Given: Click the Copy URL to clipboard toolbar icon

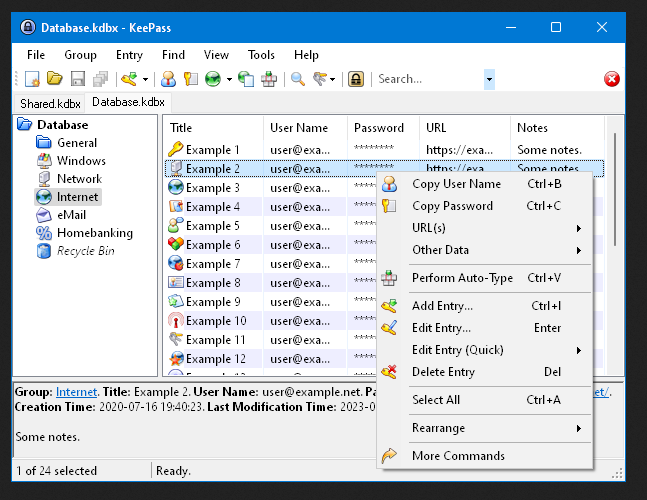Looking at the screenshot, I should click(x=246, y=79).
